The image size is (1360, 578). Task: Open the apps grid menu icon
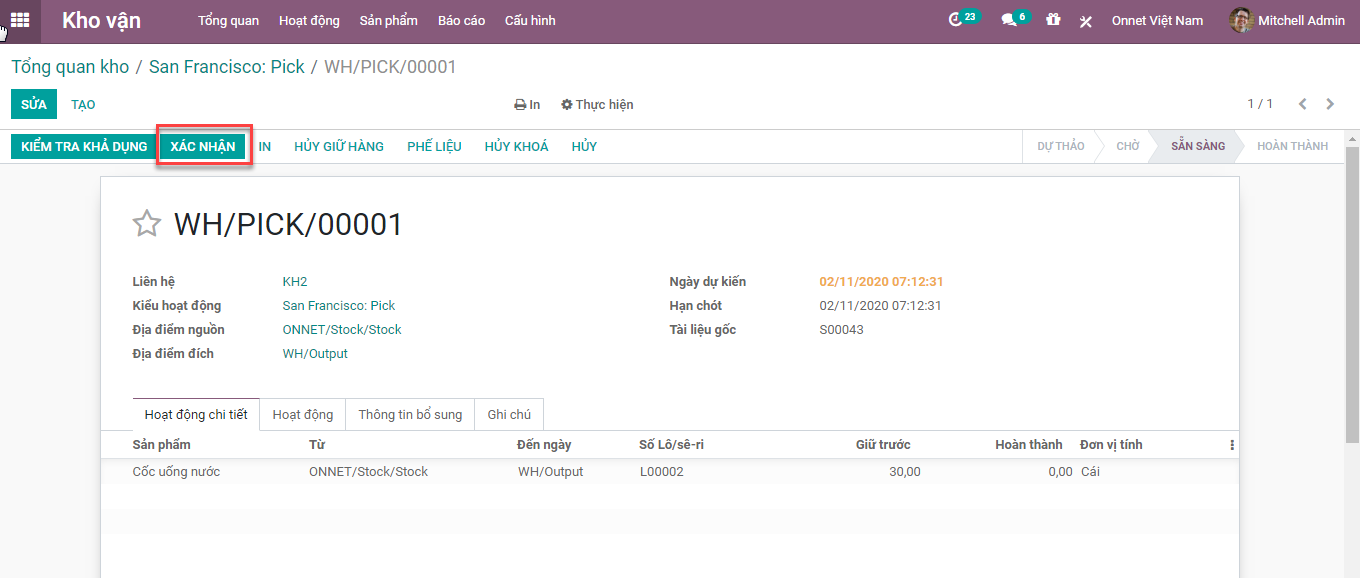pos(20,20)
